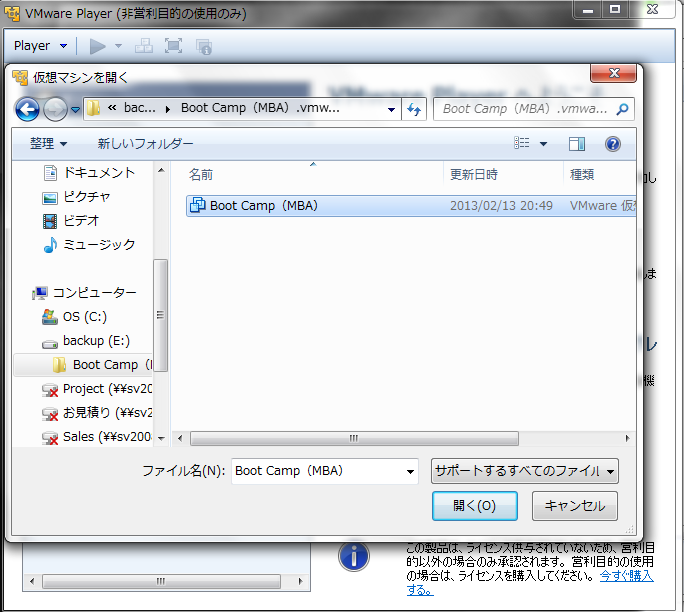Sort by the 種類 column header
Image resolution: width=684 pixels, height=612 pixels.
582,175
